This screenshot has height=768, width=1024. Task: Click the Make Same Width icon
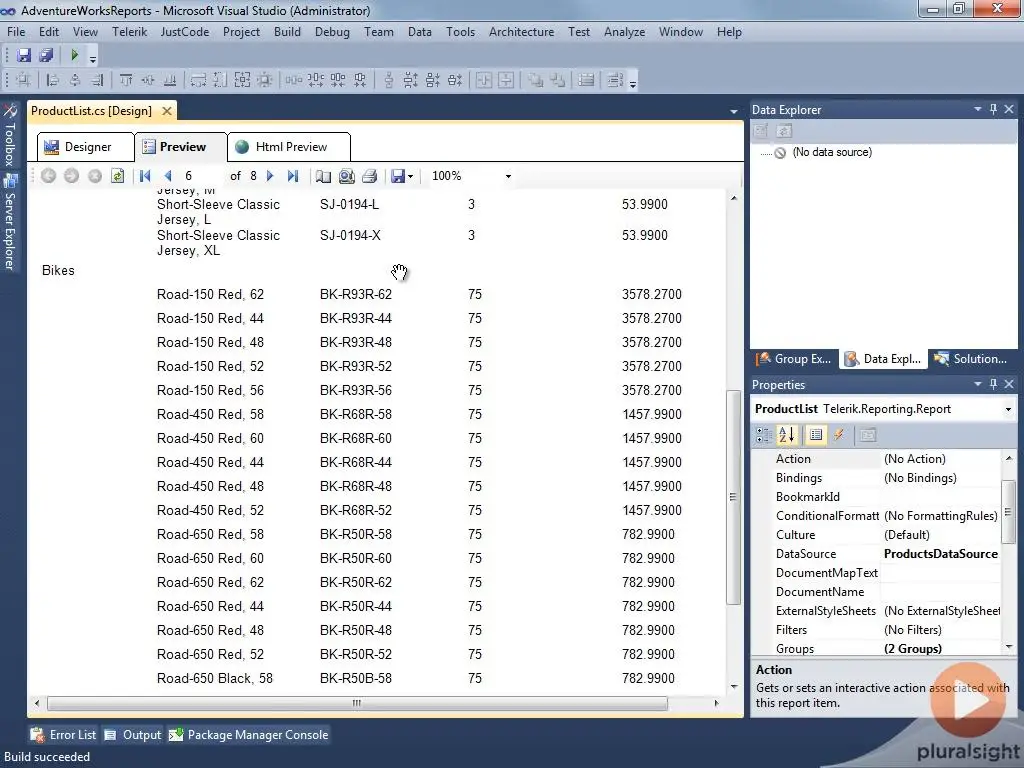click(198, 80)
